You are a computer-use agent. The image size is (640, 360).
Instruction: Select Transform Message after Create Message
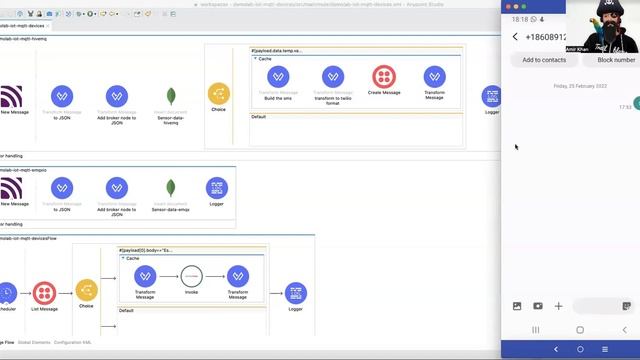(x=434, y=77)
